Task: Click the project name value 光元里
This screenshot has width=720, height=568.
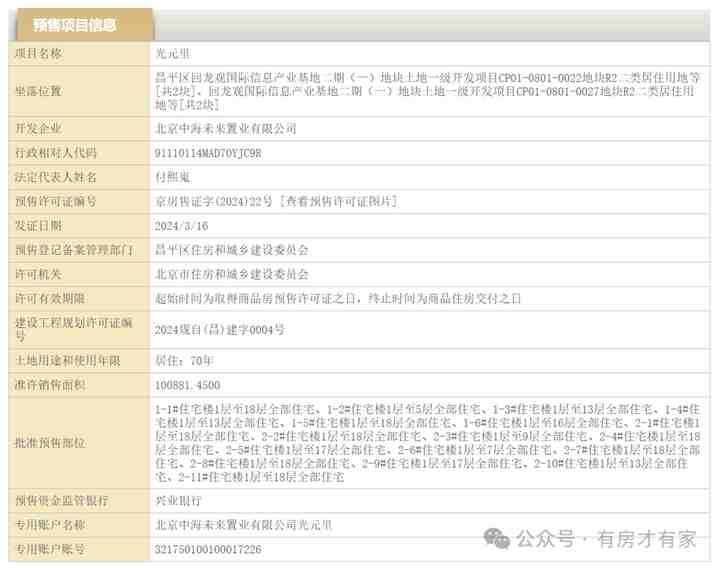Action: [171, 53]
